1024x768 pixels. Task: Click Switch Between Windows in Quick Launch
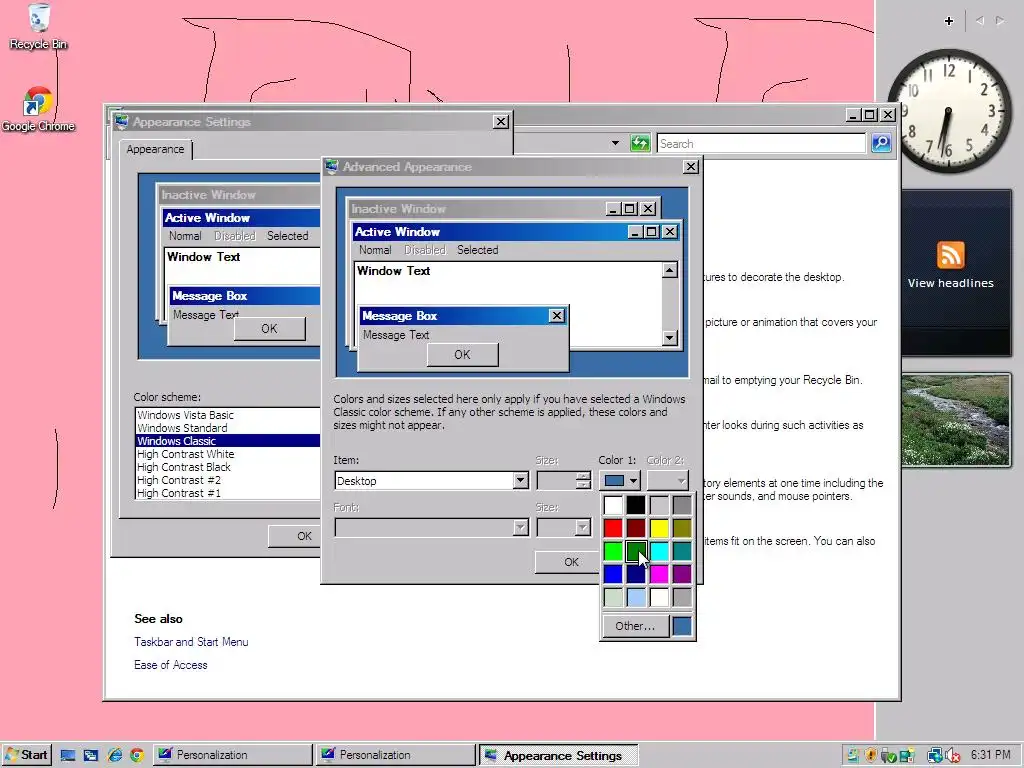91,755
